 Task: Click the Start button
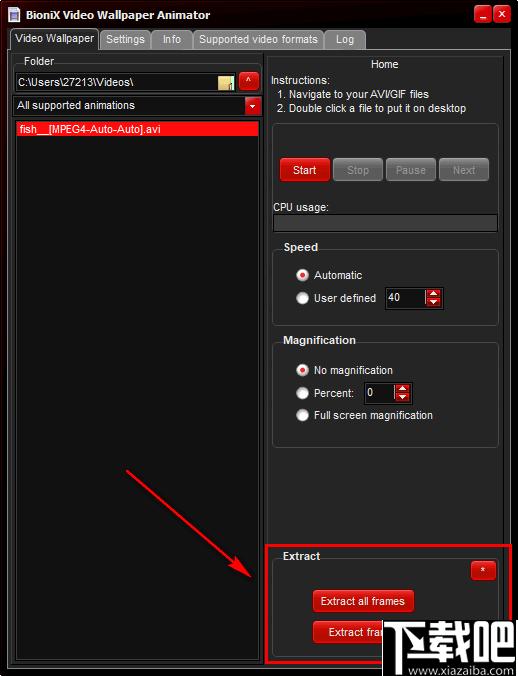coord(305,170)
